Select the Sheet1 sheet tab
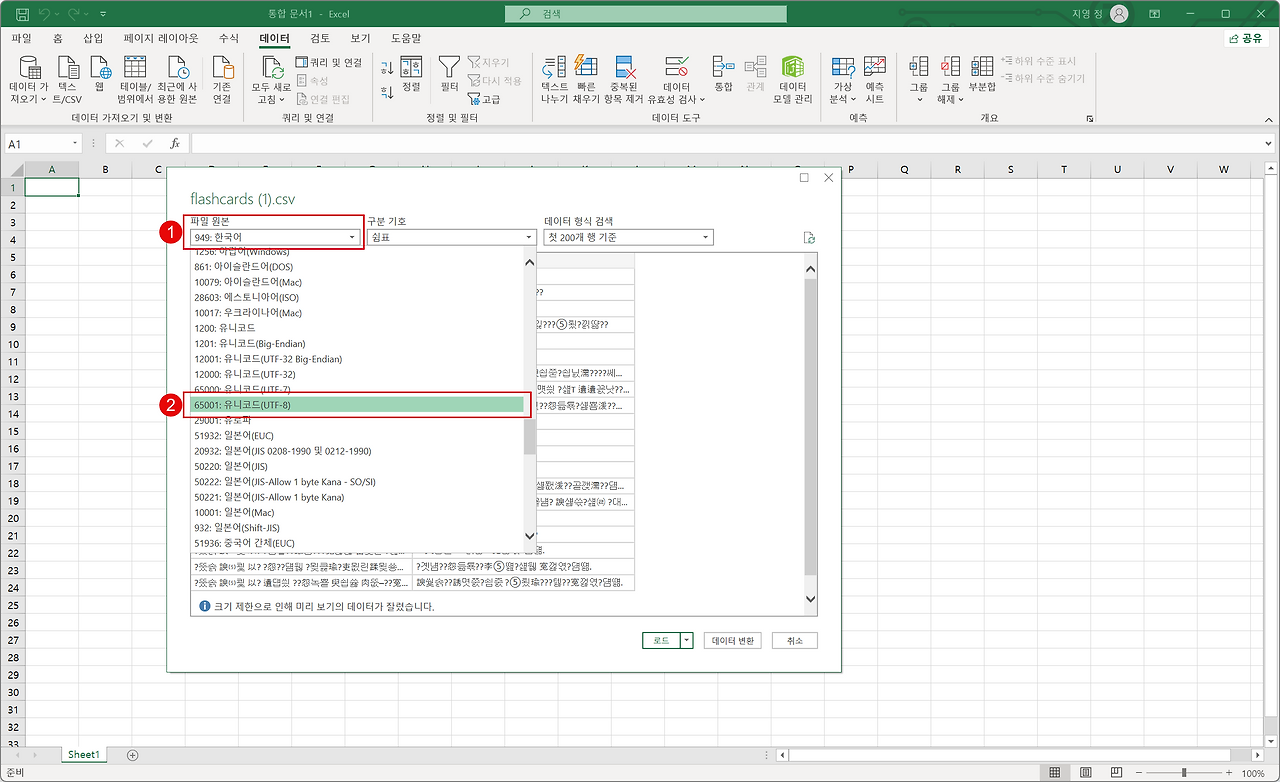Screen dimensions: 1280x782 [84, 755]
